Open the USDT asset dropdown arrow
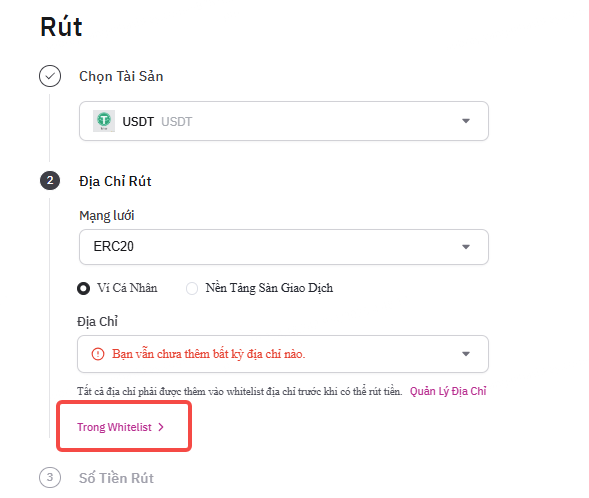This screenshot has width=589, height=498. (x=466, y=121)
